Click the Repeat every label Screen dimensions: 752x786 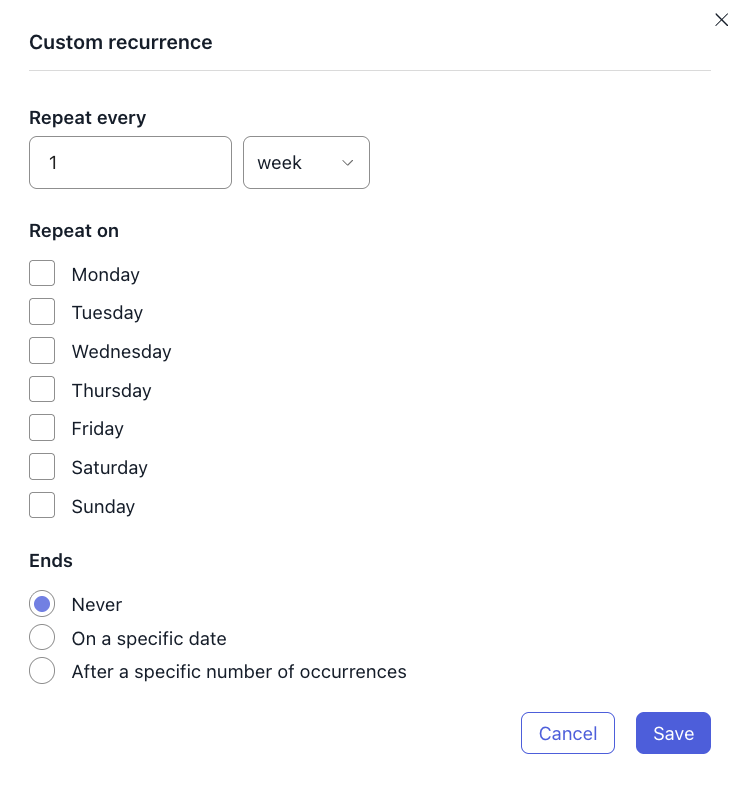click(x=88, y=118)
